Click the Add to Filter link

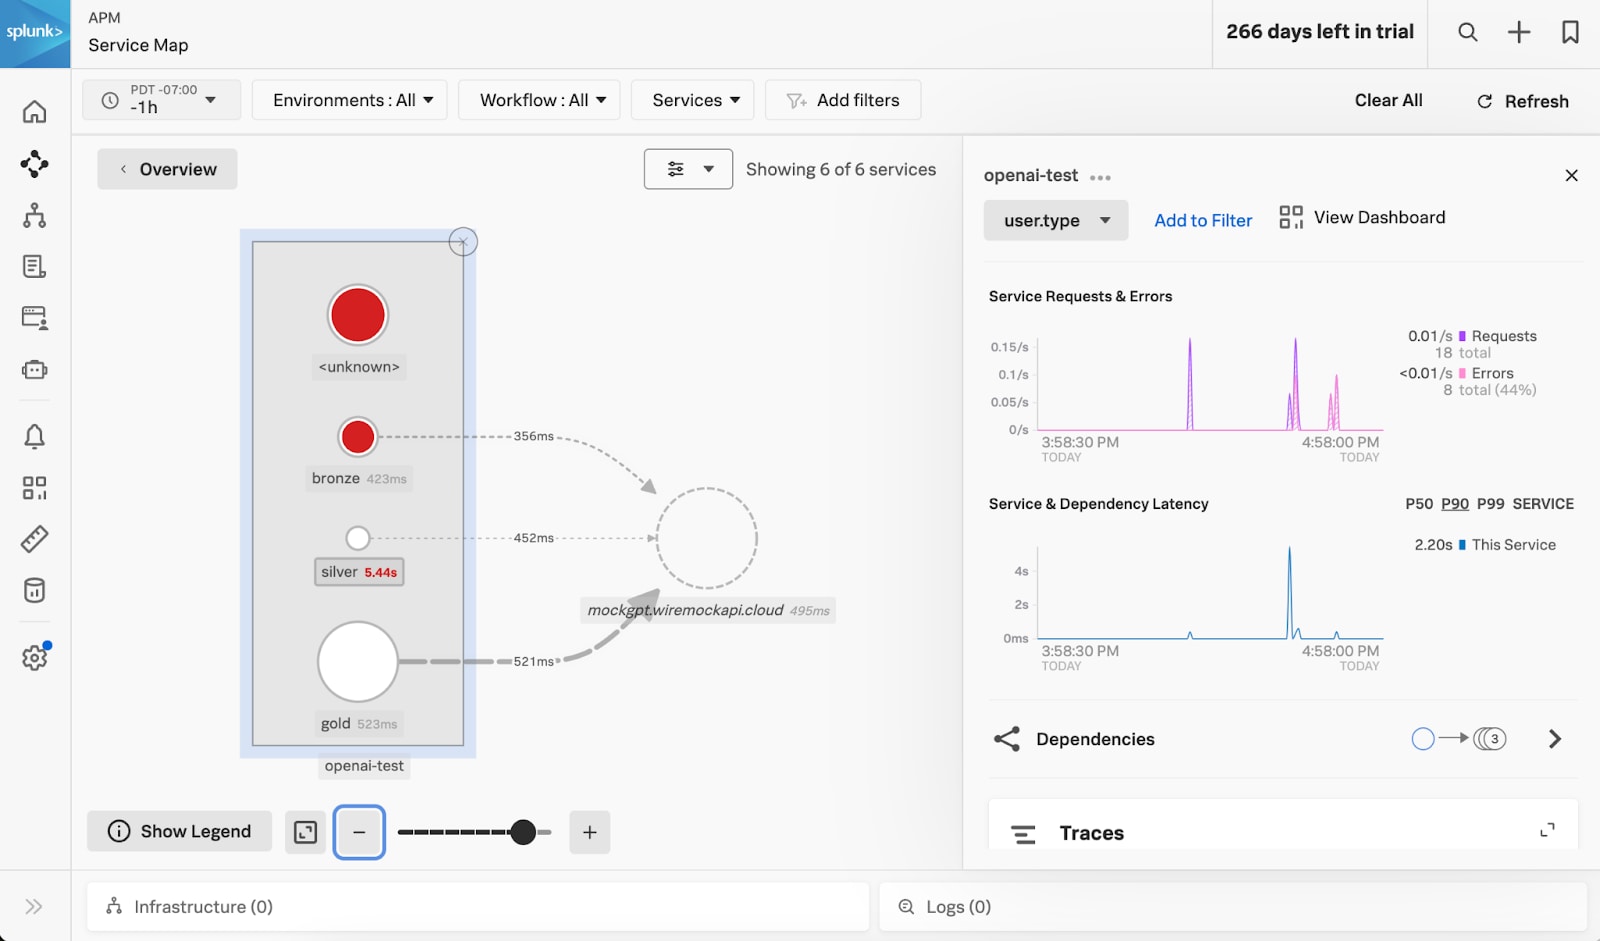[x=1202, y=221]
